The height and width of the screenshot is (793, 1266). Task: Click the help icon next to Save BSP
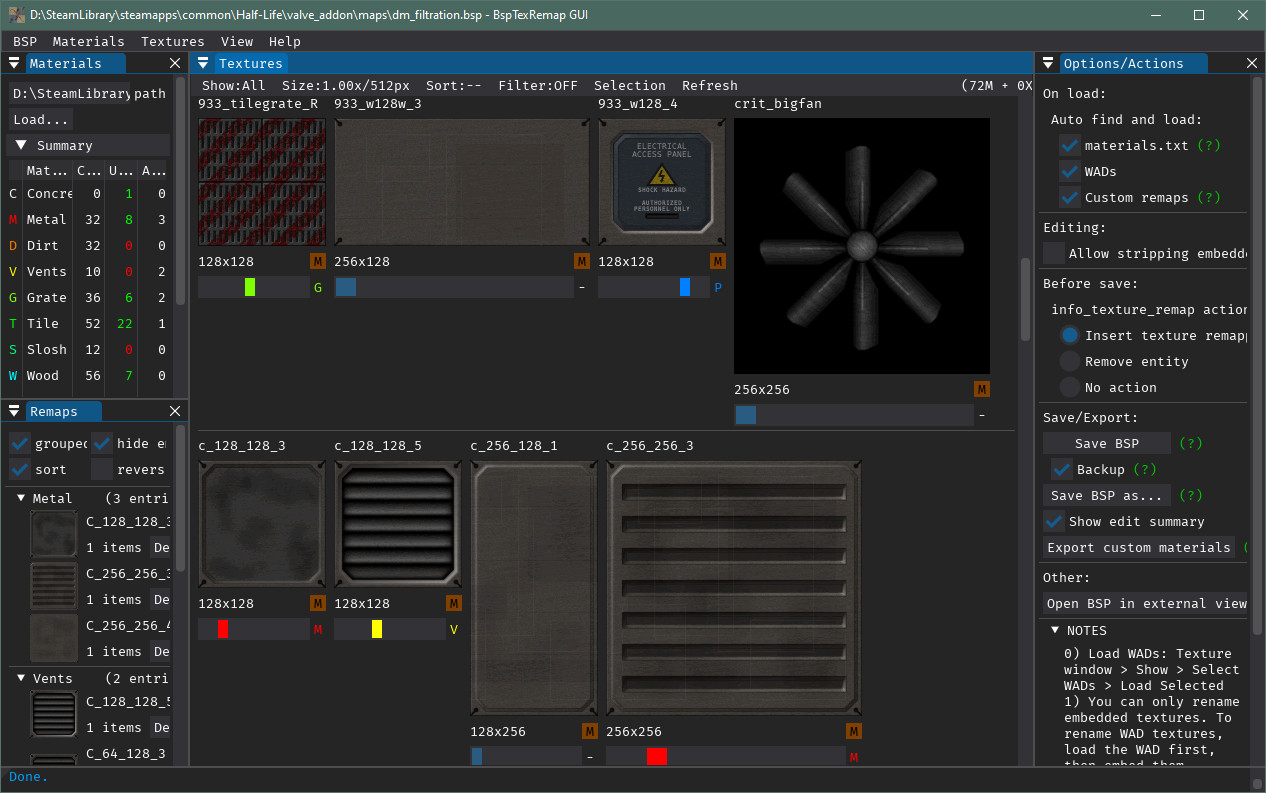tap(1191, 443)
